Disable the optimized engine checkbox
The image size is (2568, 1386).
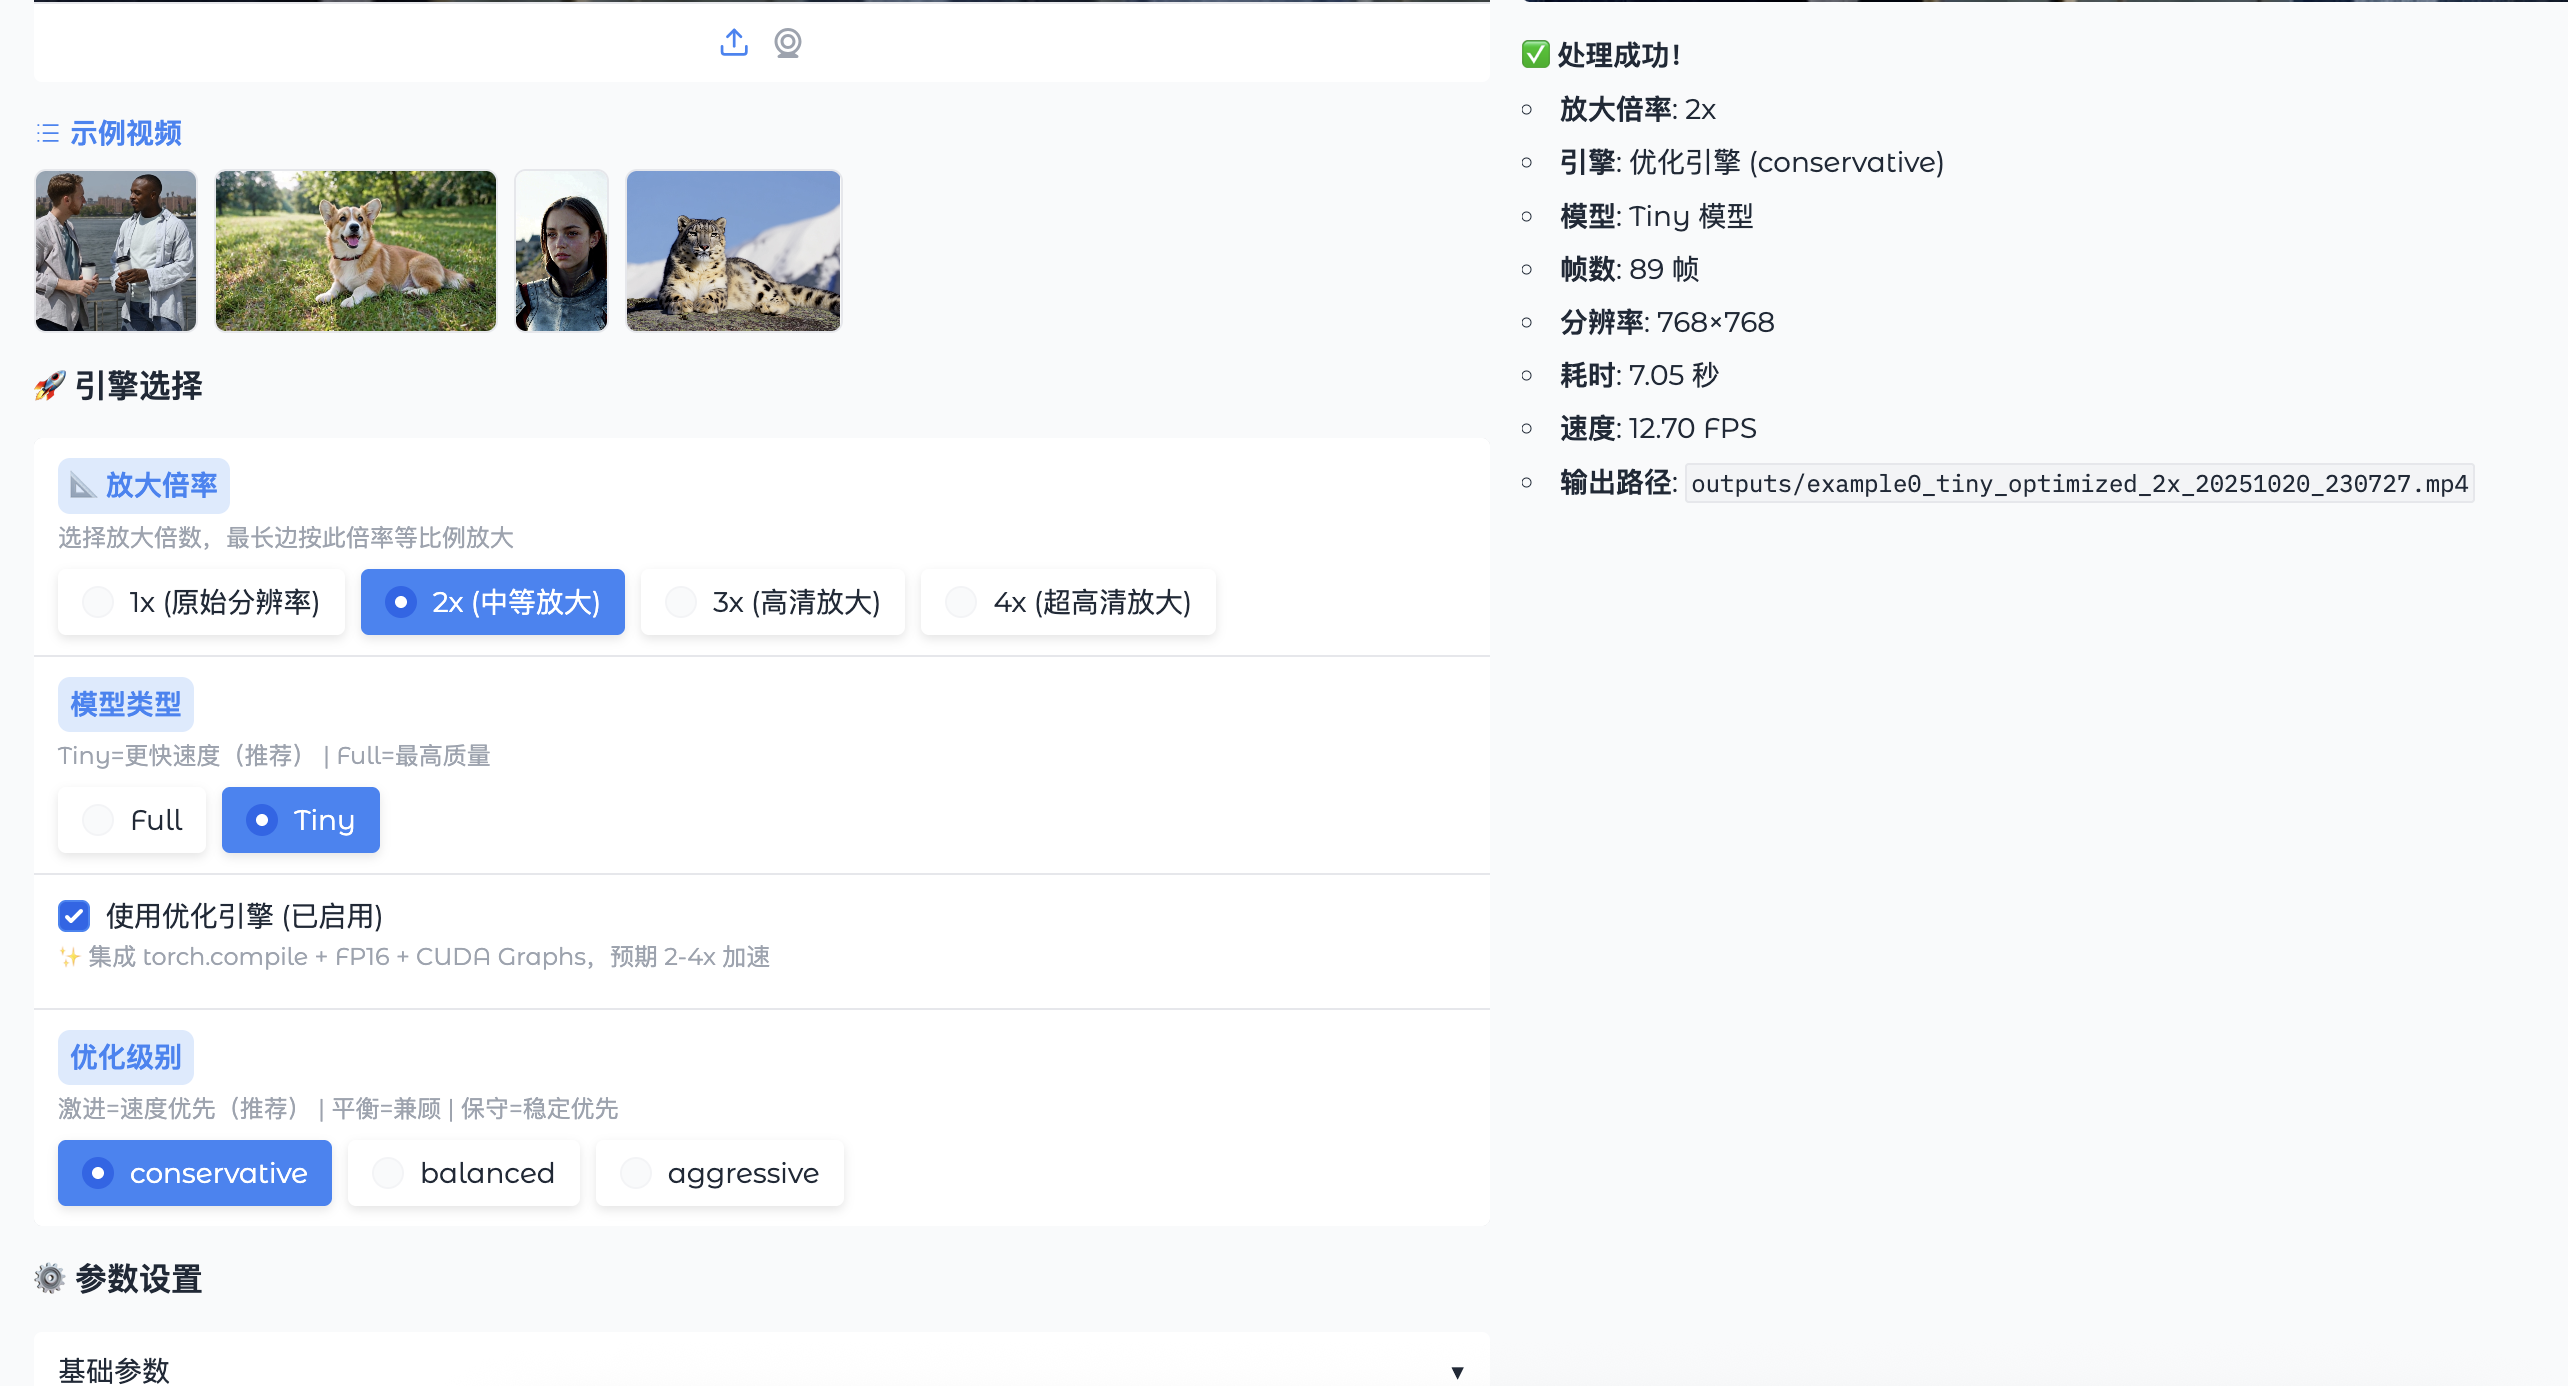point(74,916)
